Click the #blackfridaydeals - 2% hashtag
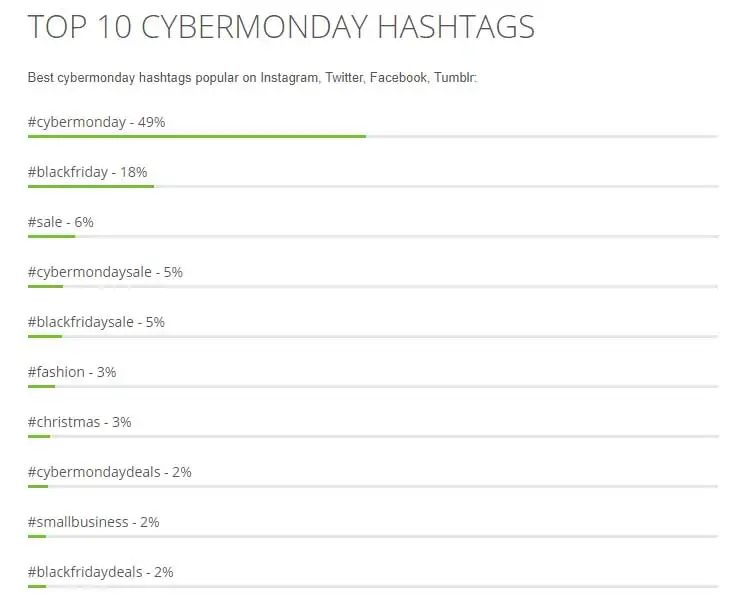Screen dimensions: 742x604 [x=101, y=572]
